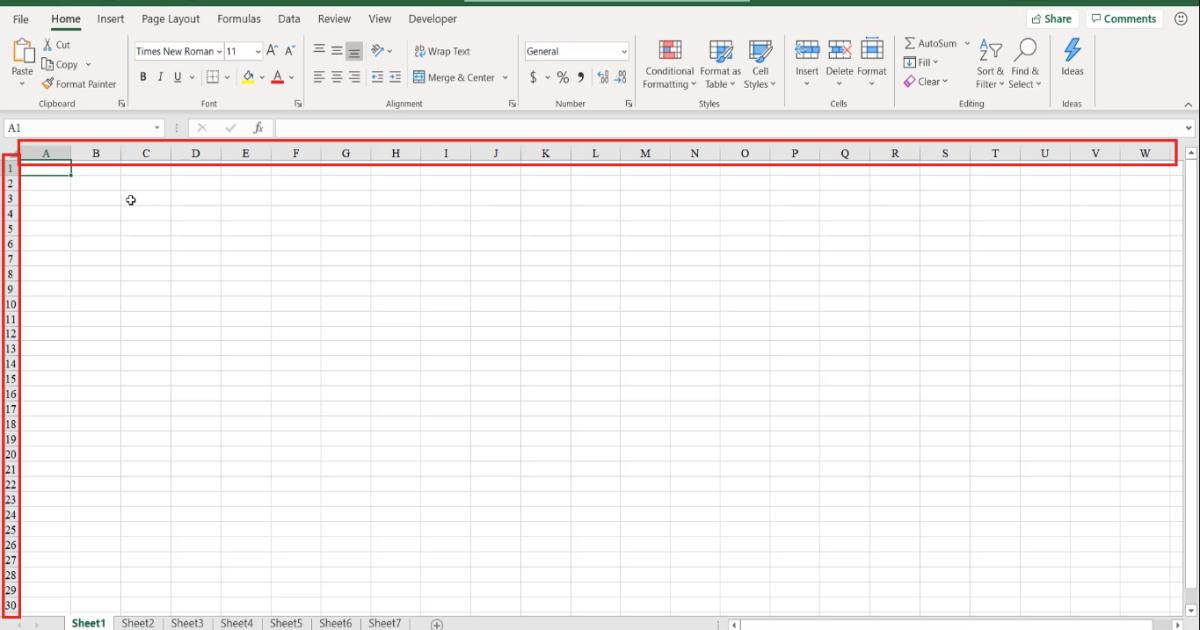Apply the Percent Style format
The height and width of the screenshot is (630, 1200).
pyautogui.click(x=563, y=77)
